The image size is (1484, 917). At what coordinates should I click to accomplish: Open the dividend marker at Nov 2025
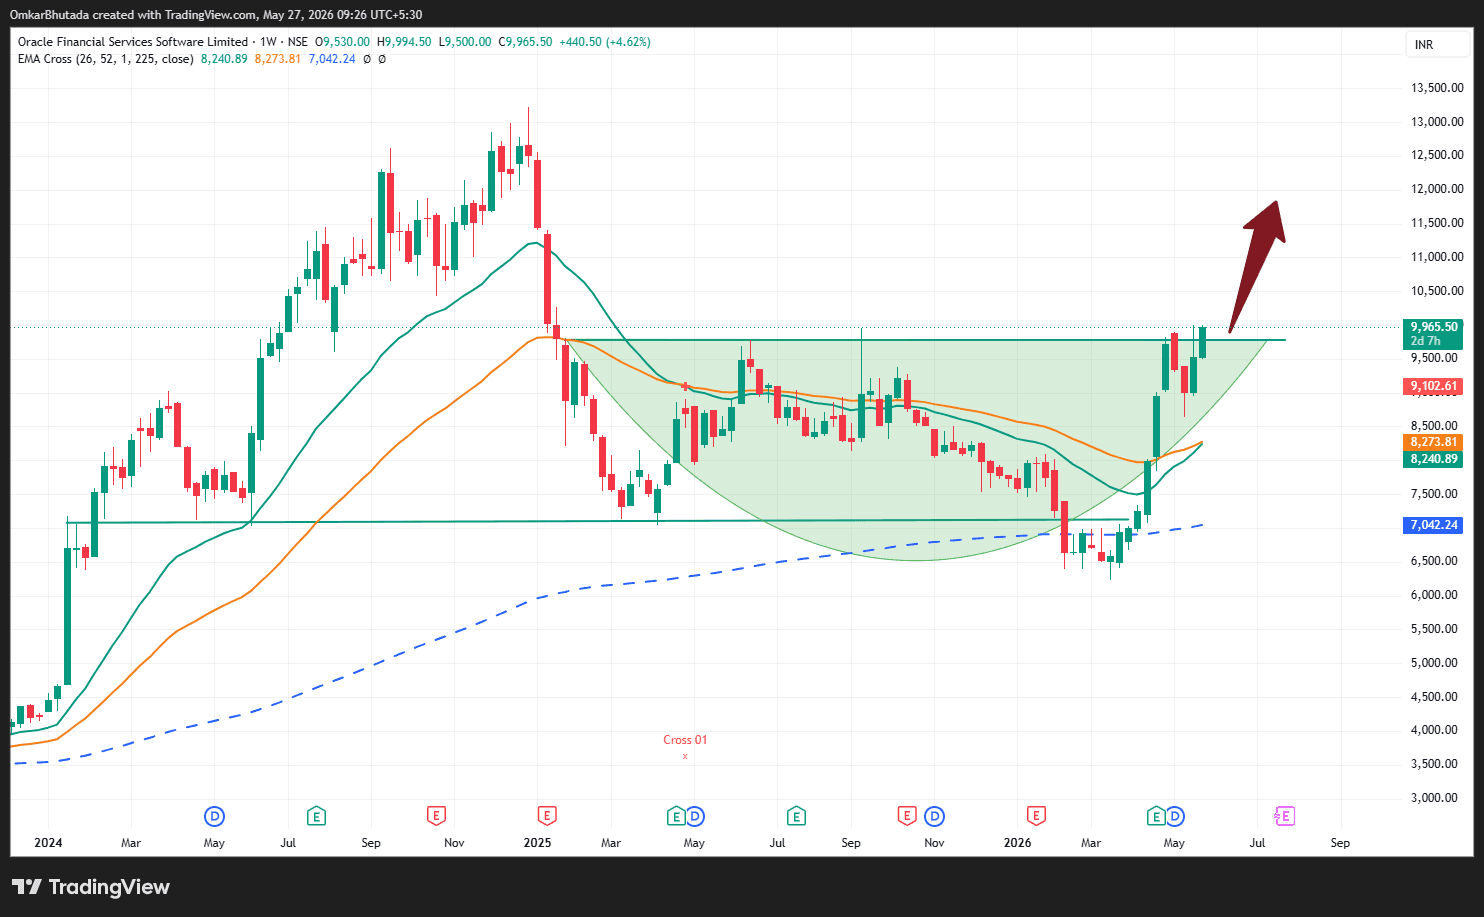tap(934, 816)
